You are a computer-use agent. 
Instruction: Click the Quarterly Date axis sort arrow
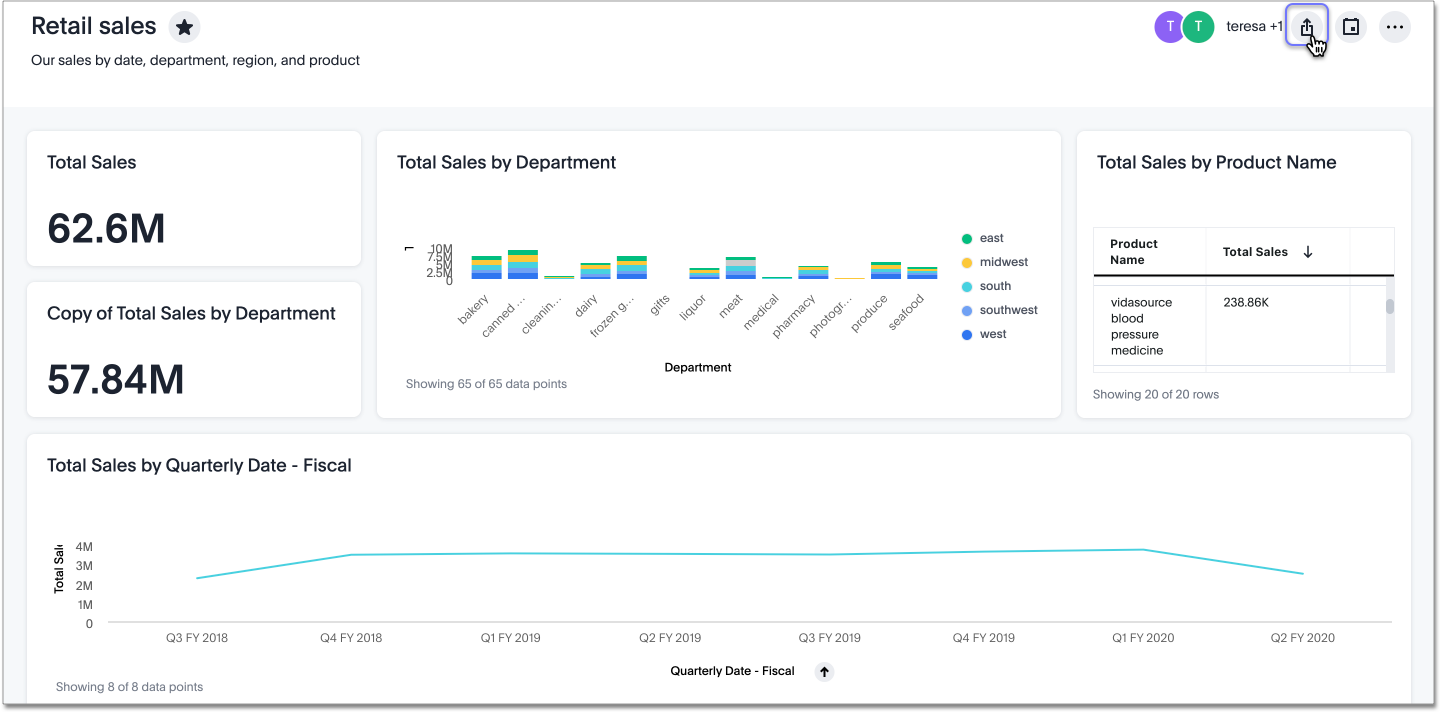(x=824, y=672)
